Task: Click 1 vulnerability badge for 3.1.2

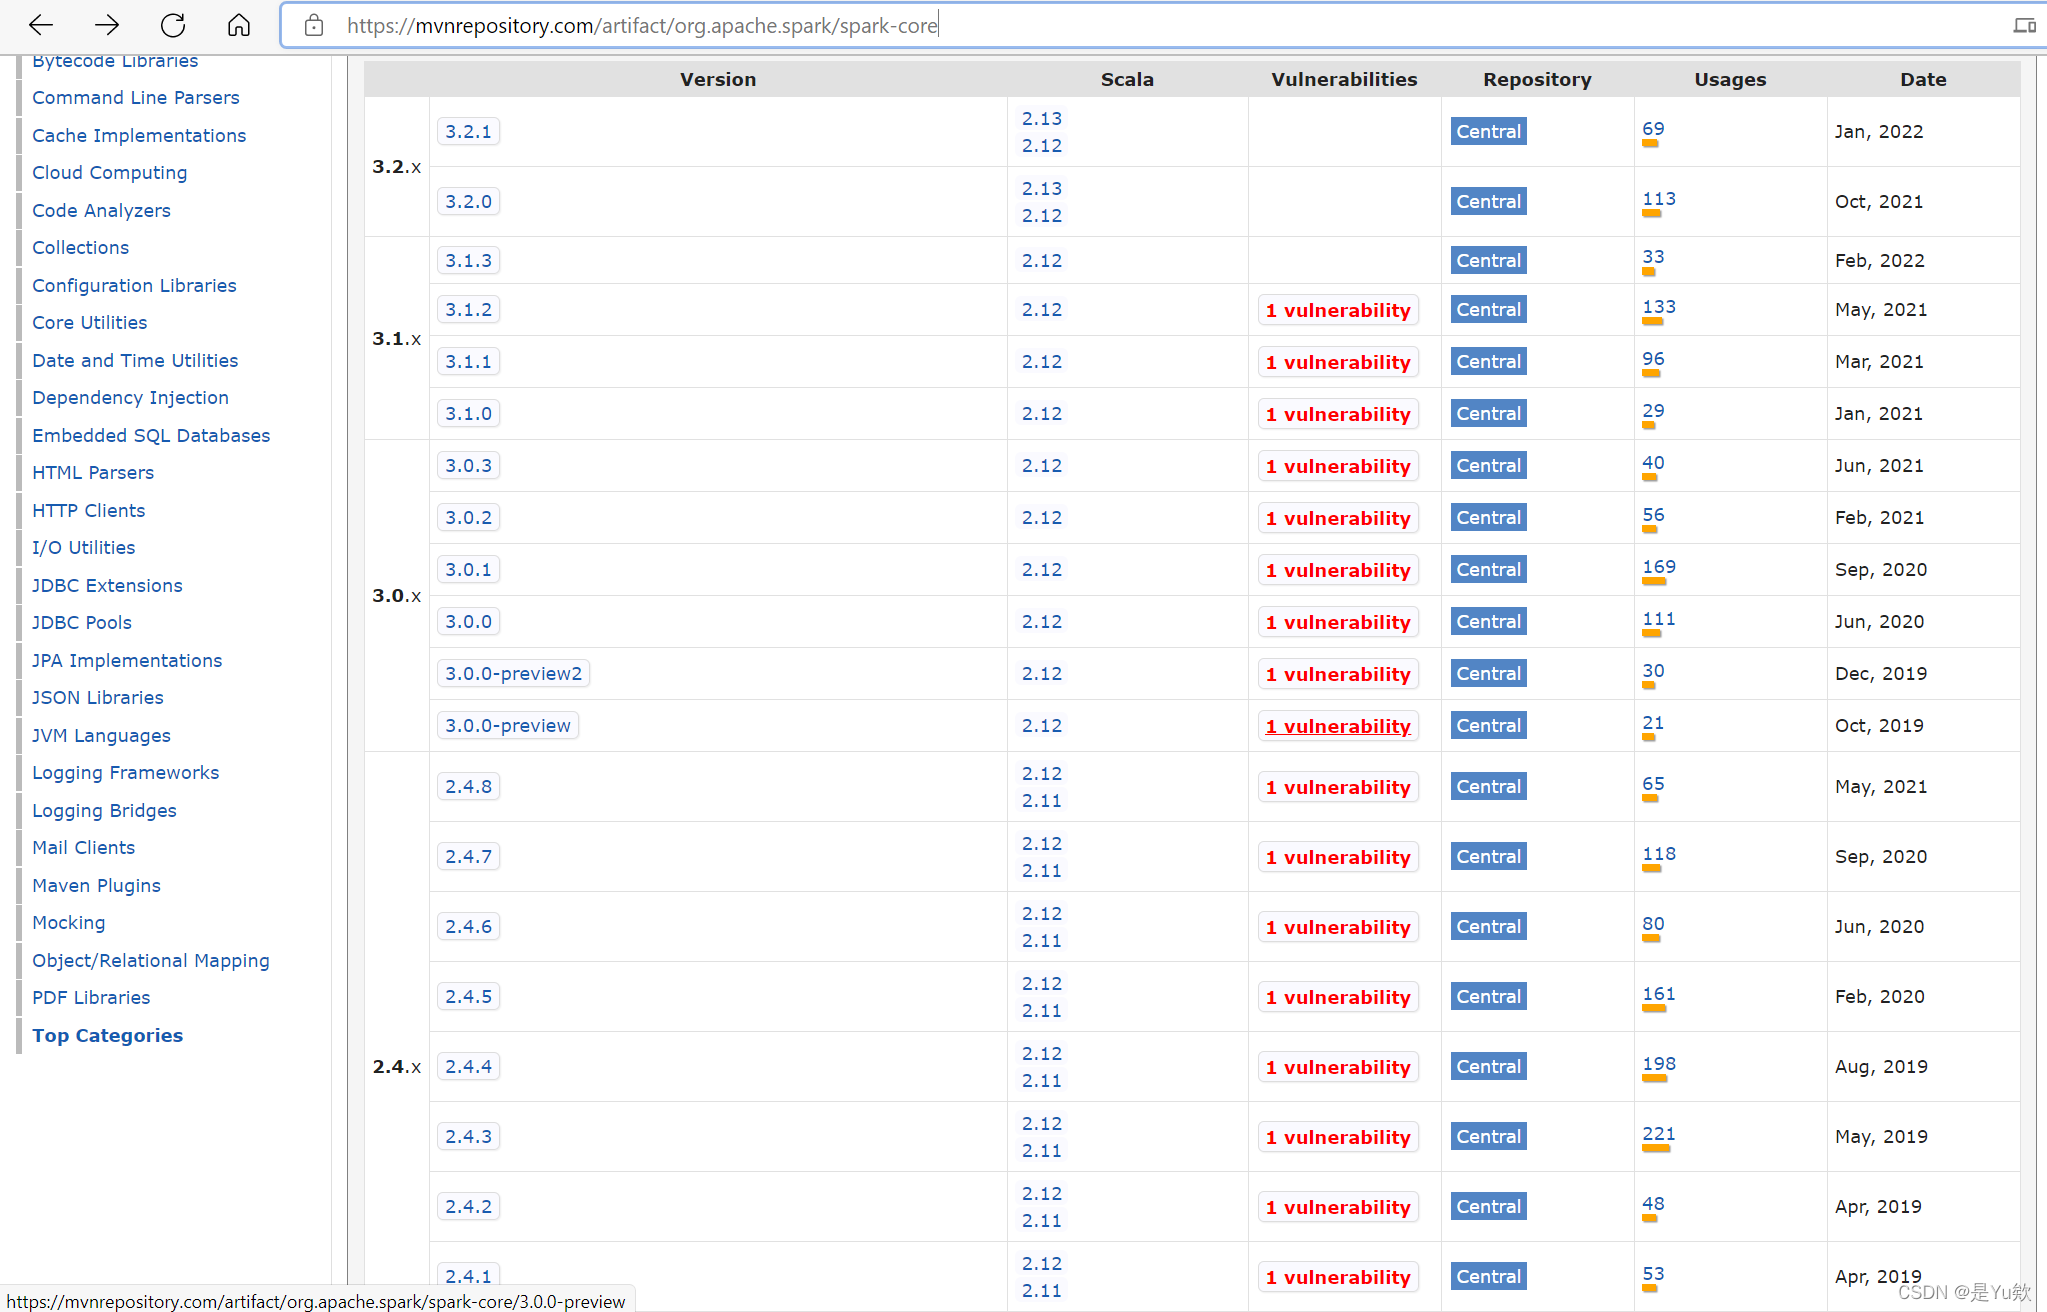Action: (1337, 310)
